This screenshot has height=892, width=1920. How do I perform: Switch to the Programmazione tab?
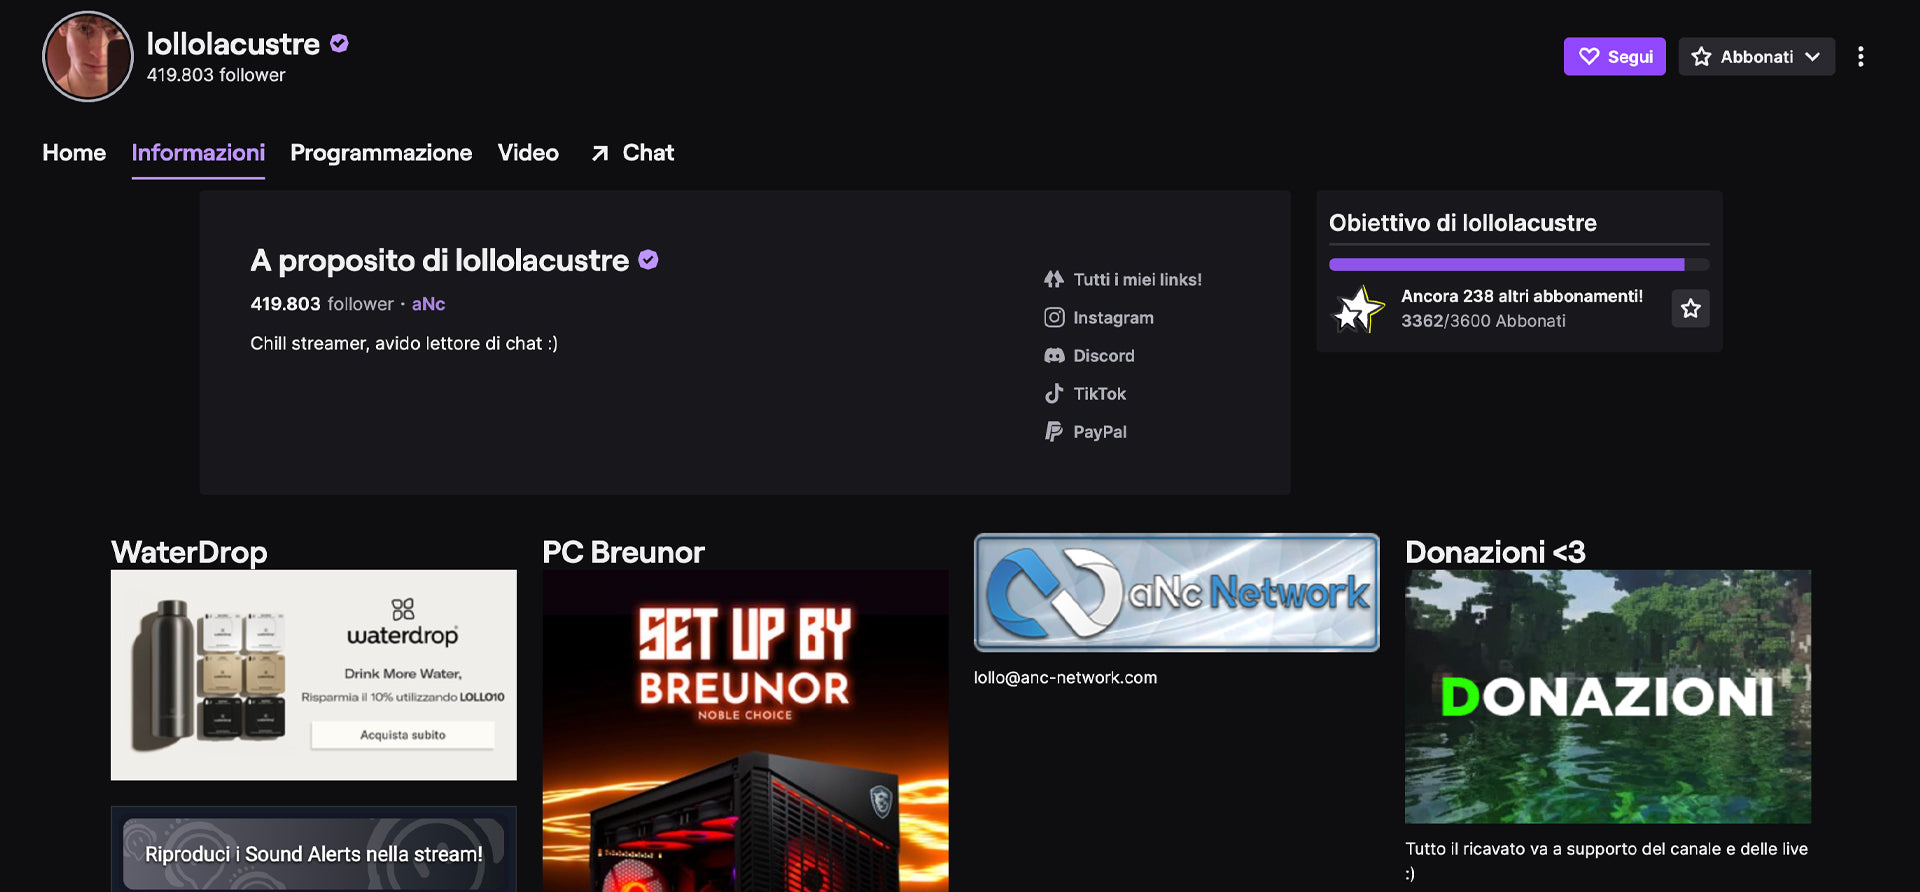pos(381,153)
